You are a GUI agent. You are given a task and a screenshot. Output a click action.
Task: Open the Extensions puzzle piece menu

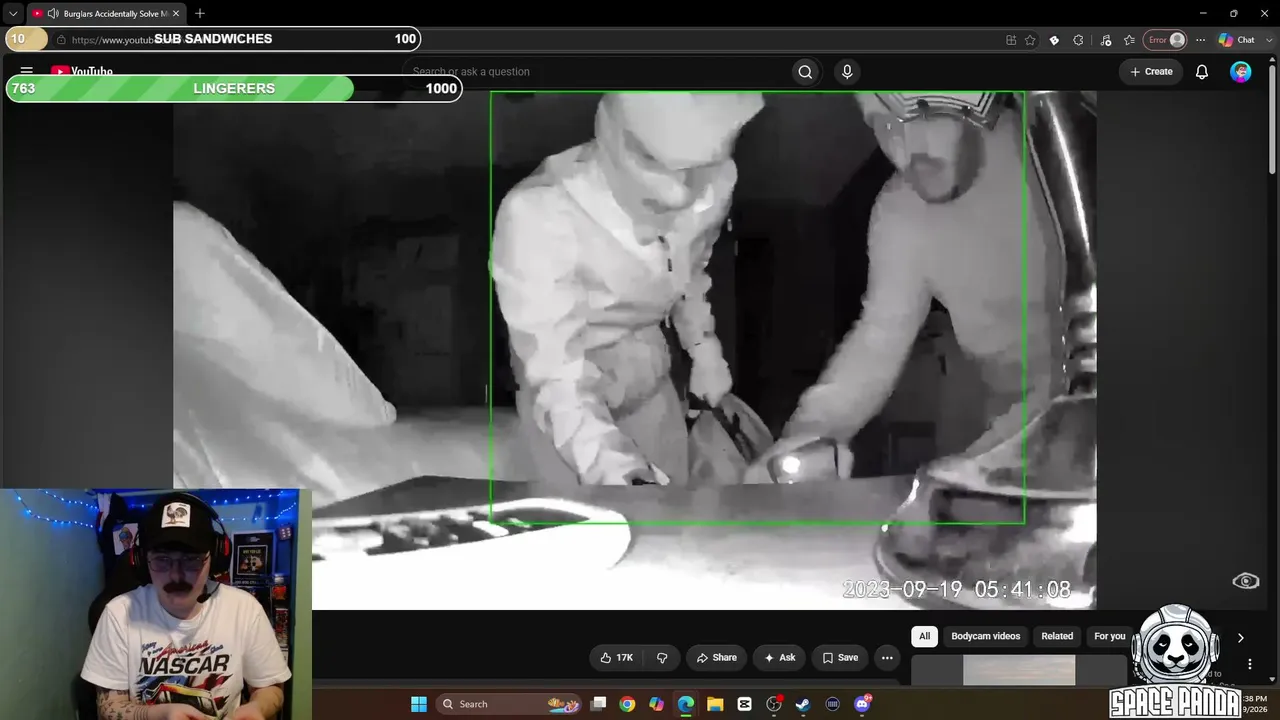pos(1078,40)
